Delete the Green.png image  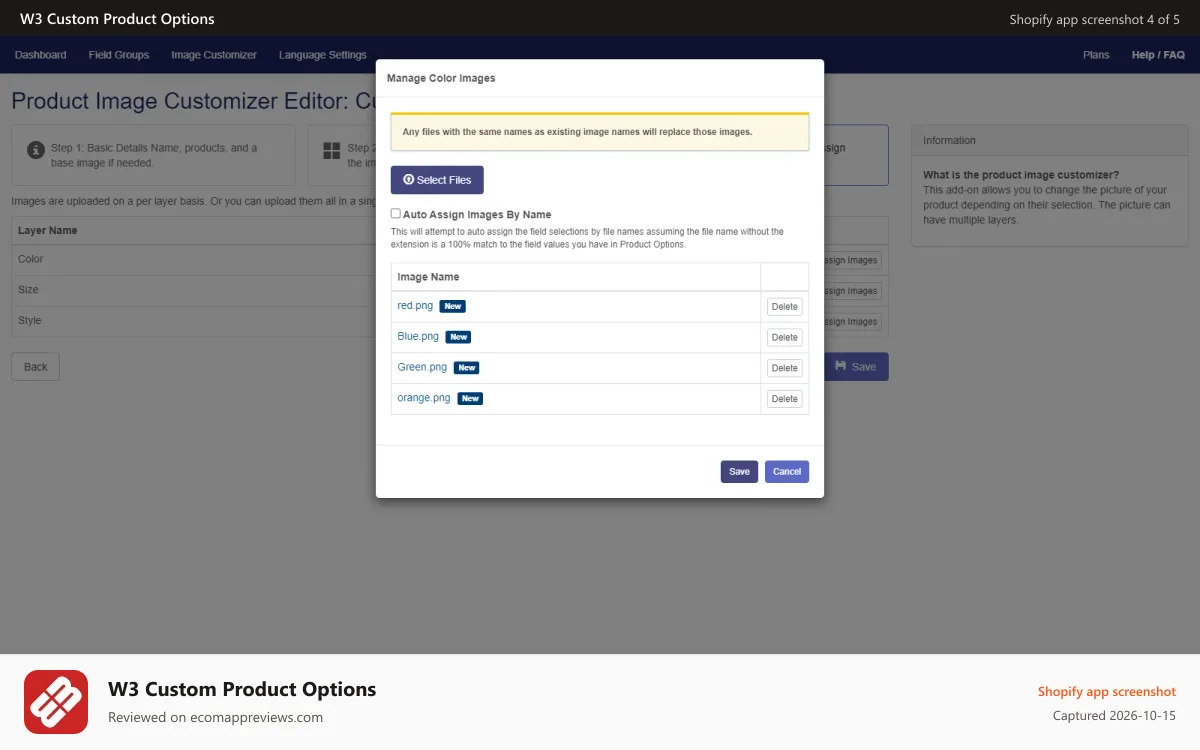coord(785,368)
